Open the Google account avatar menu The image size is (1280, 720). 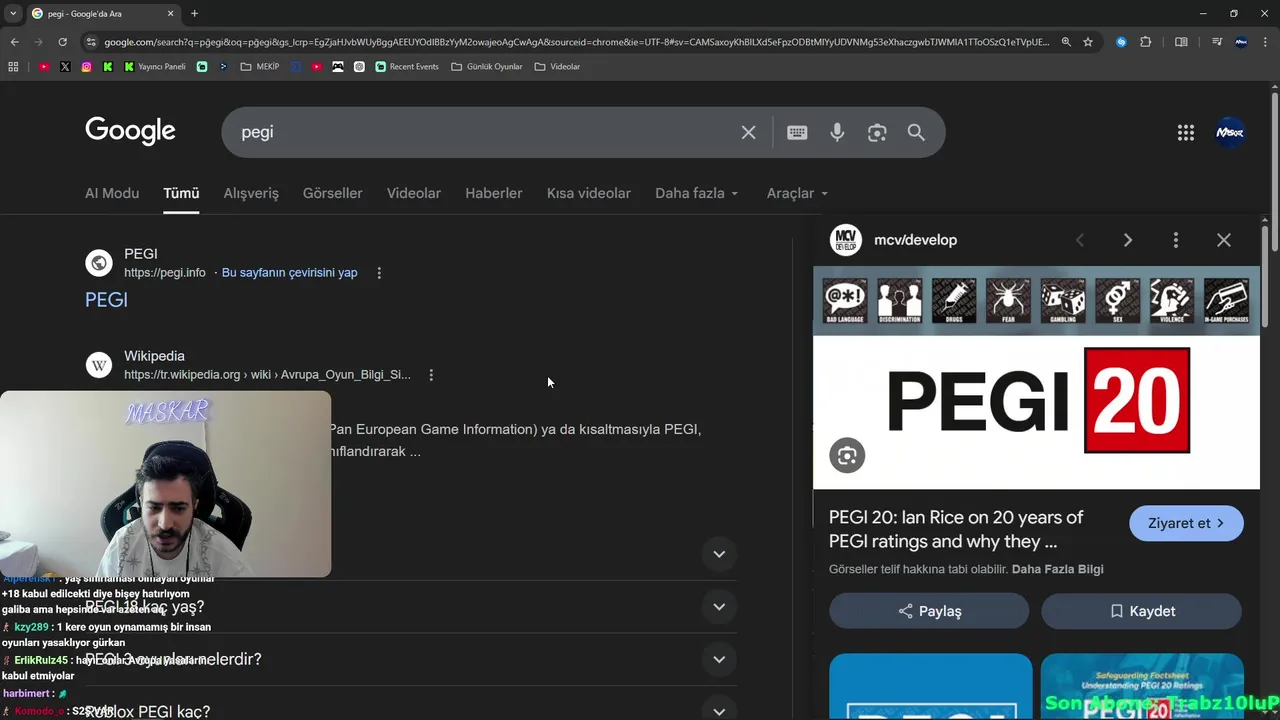pos(1230,132)
